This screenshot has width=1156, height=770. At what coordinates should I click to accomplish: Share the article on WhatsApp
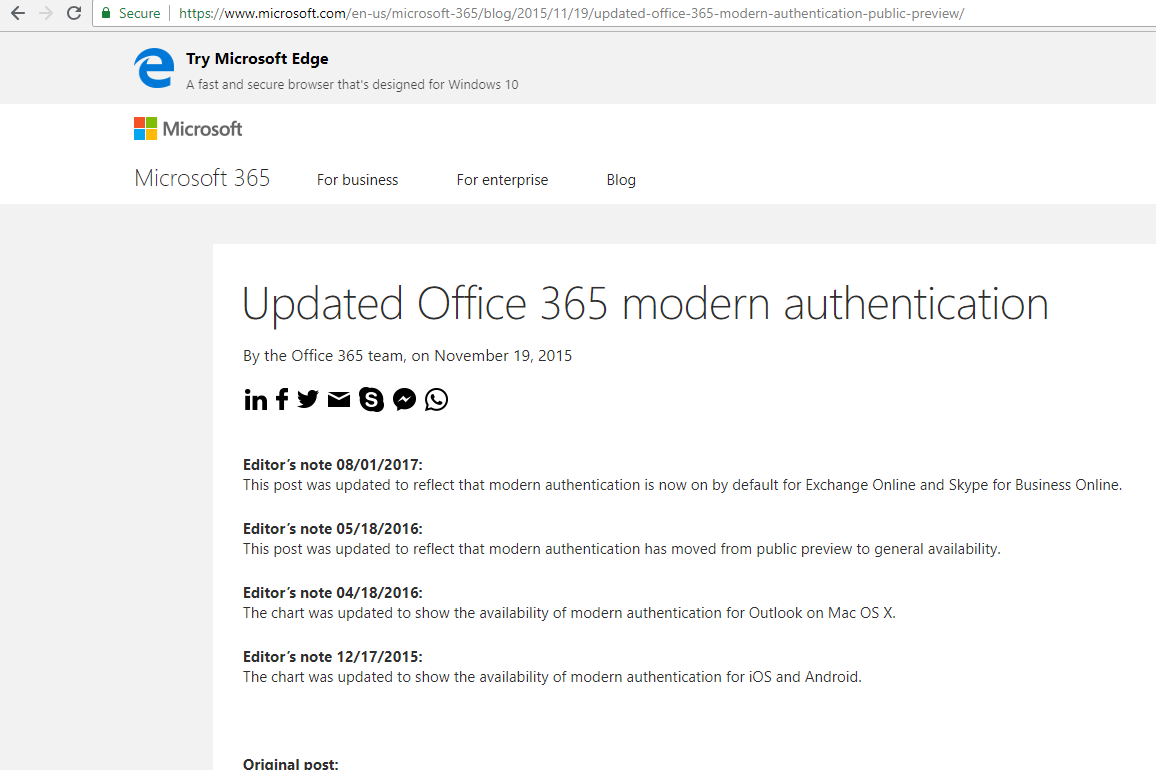coord(436,399)
